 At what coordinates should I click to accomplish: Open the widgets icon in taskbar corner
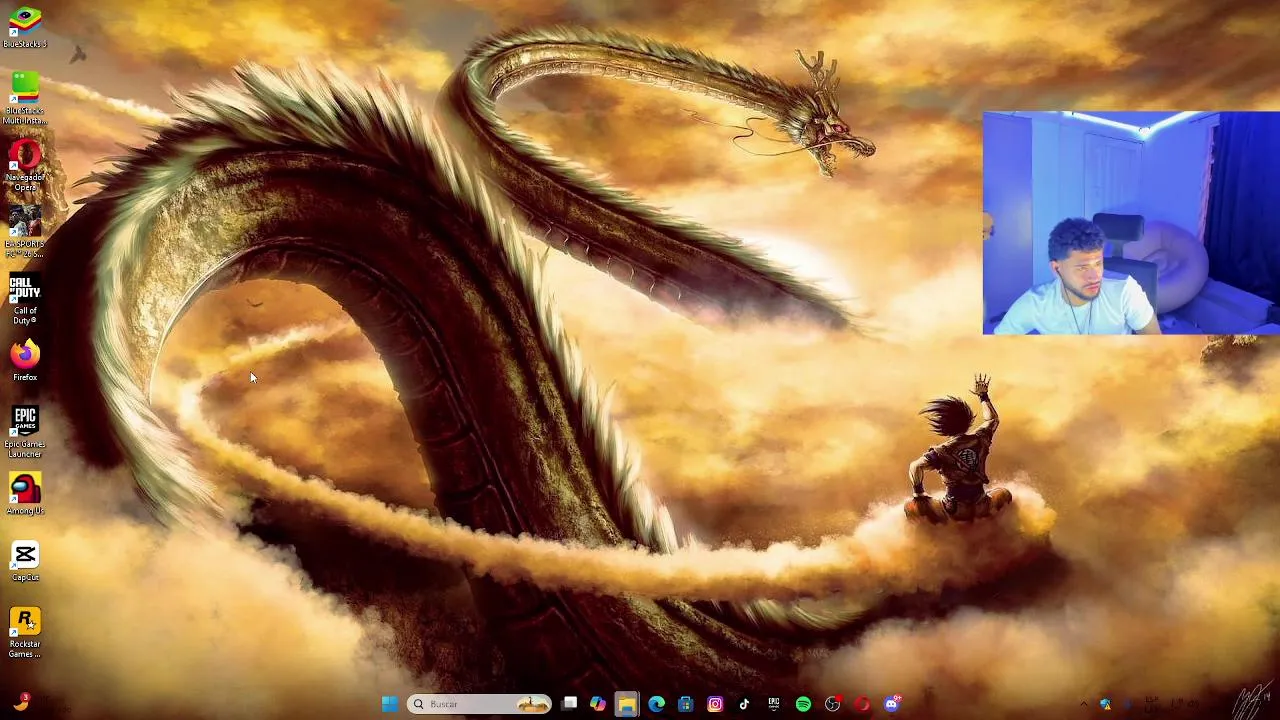20,703
